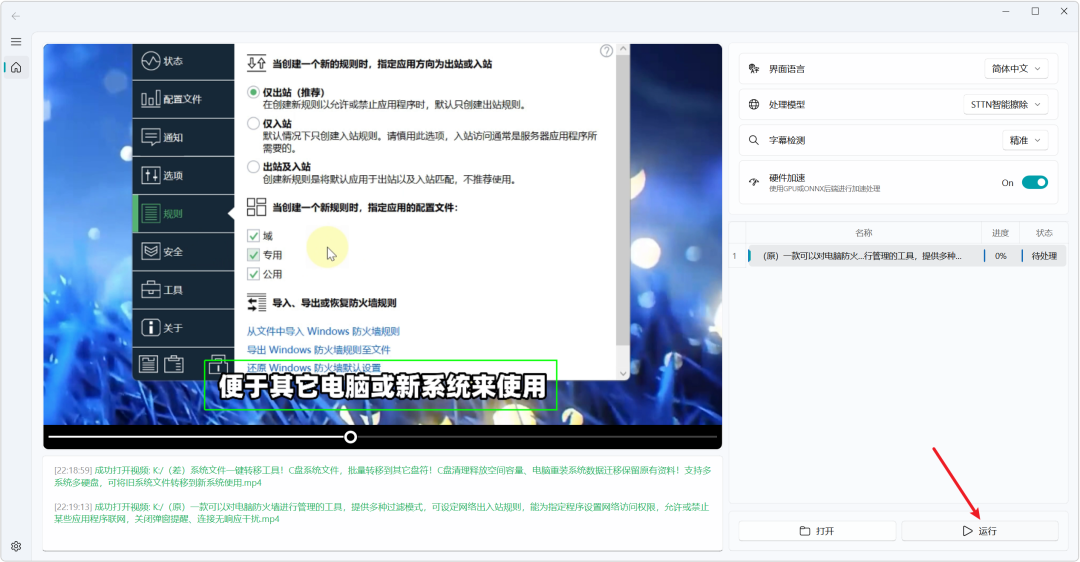
Task: Open settings gear in left sidebar
Action: 16,546
